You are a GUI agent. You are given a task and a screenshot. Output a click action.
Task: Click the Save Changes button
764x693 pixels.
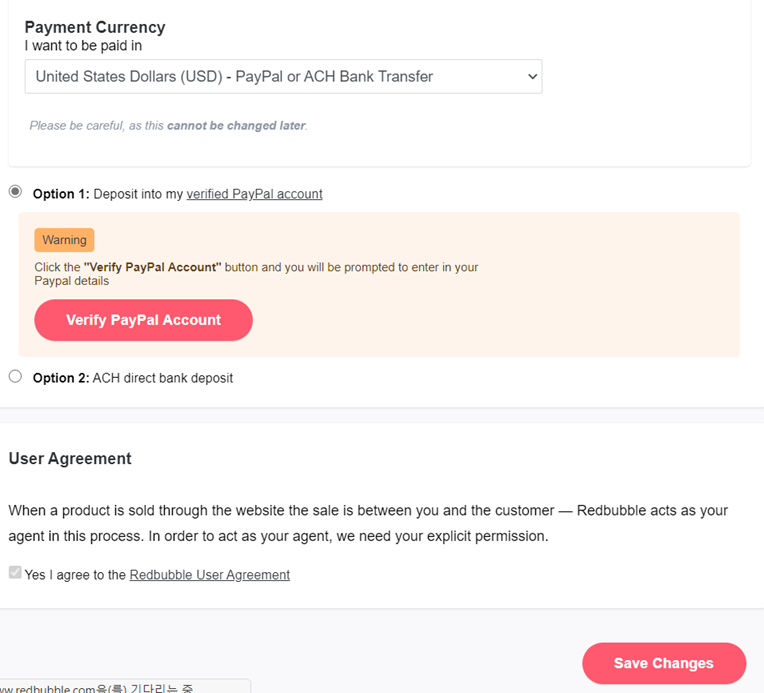point(664,663)
